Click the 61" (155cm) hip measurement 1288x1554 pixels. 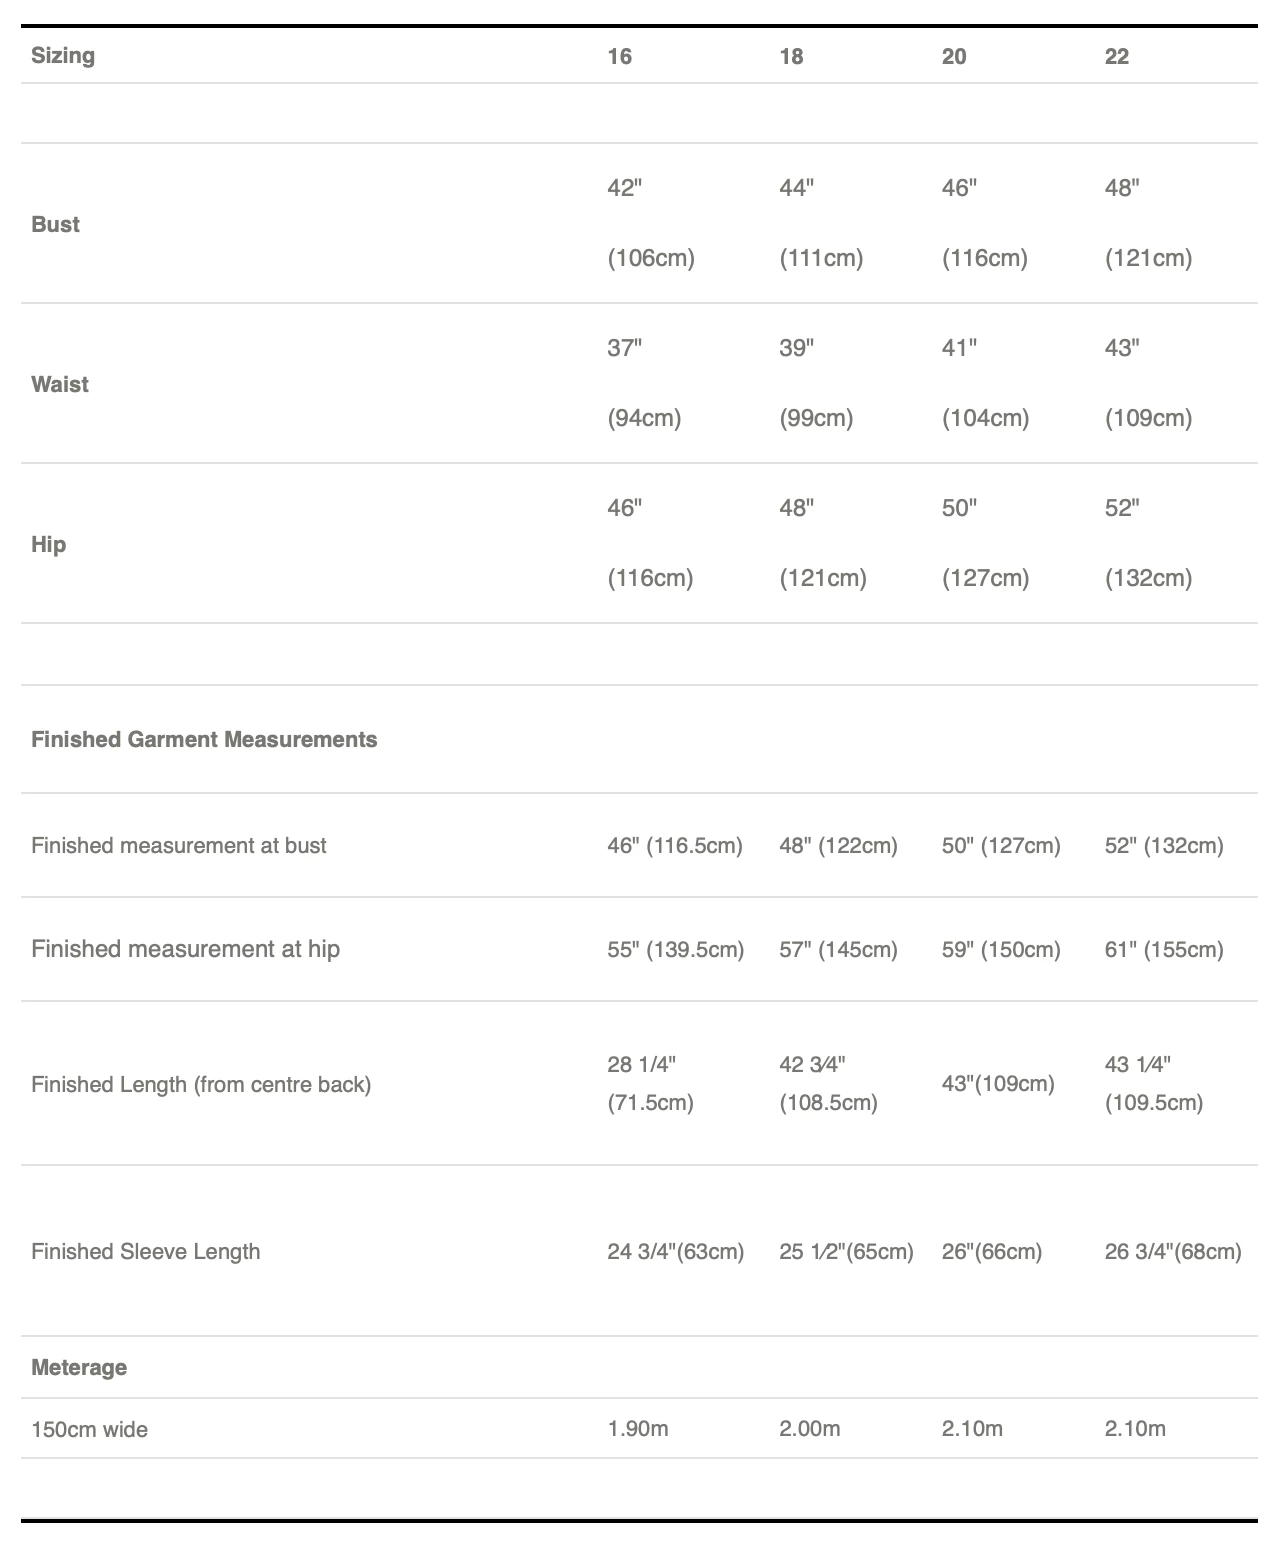click(x=1163, y=950)
